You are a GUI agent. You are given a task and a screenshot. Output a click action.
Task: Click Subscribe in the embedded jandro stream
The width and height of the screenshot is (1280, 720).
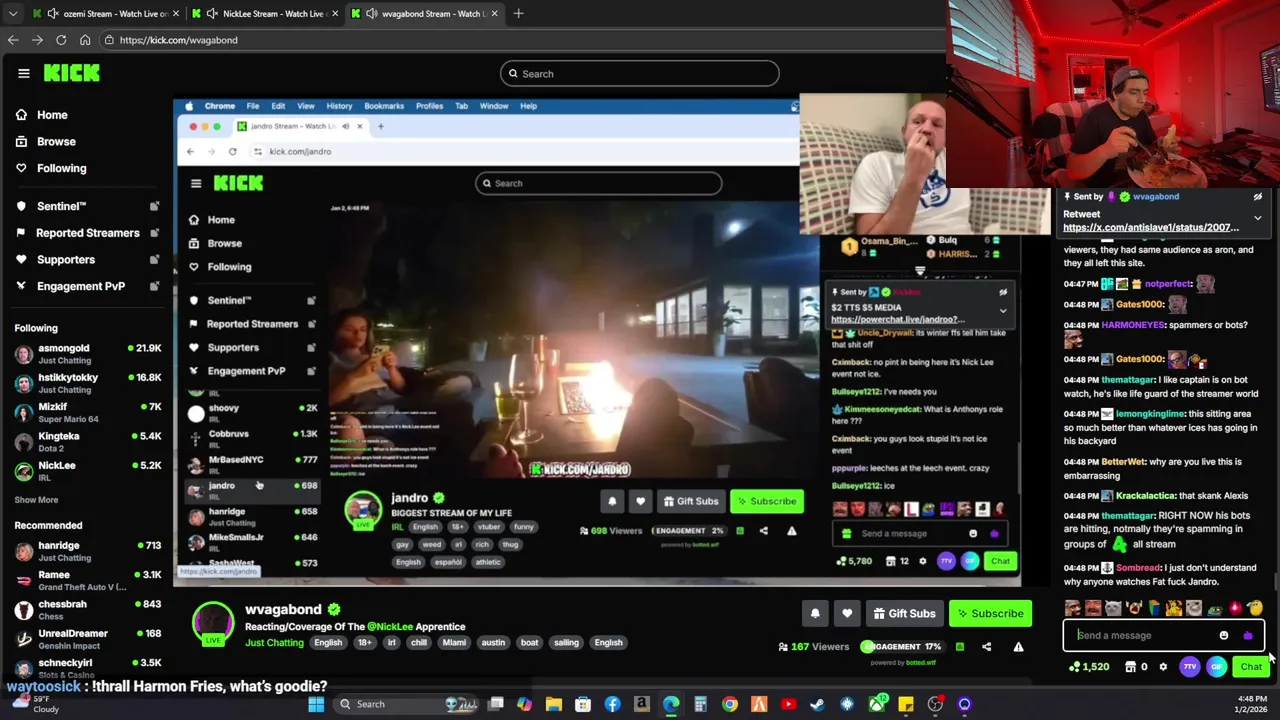(767, 502)
